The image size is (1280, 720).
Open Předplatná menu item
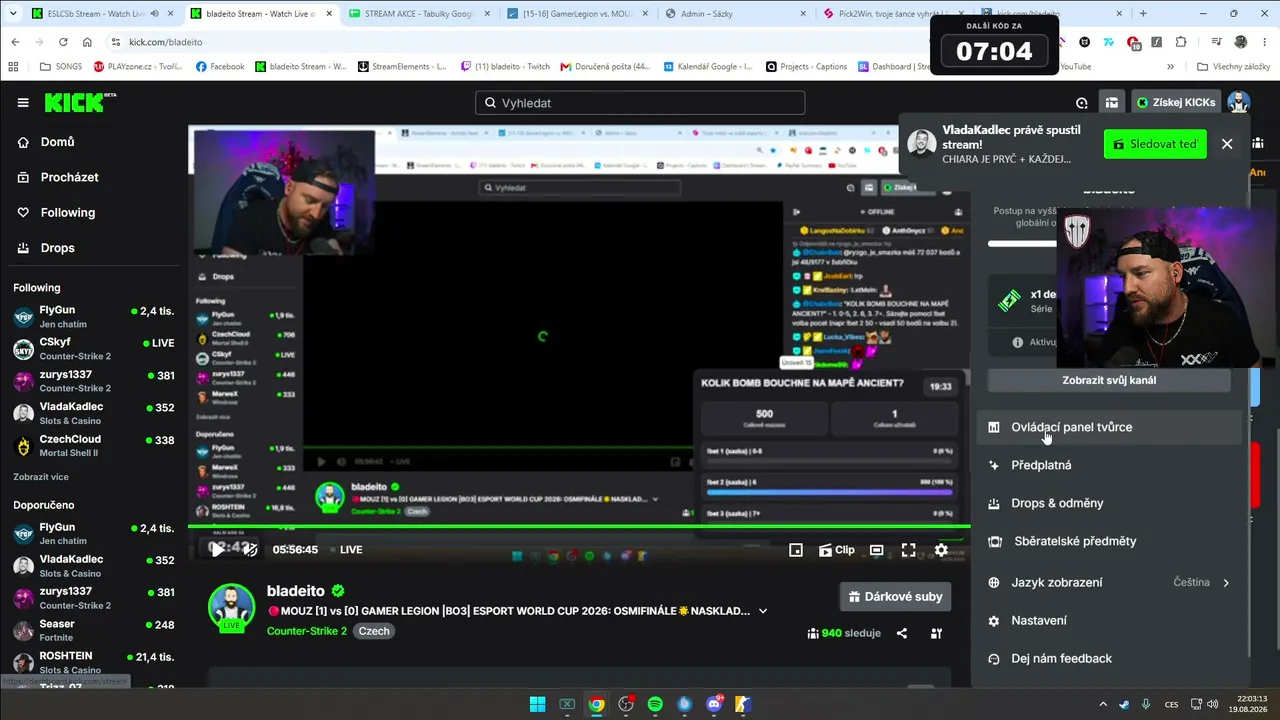point(1109,465)
